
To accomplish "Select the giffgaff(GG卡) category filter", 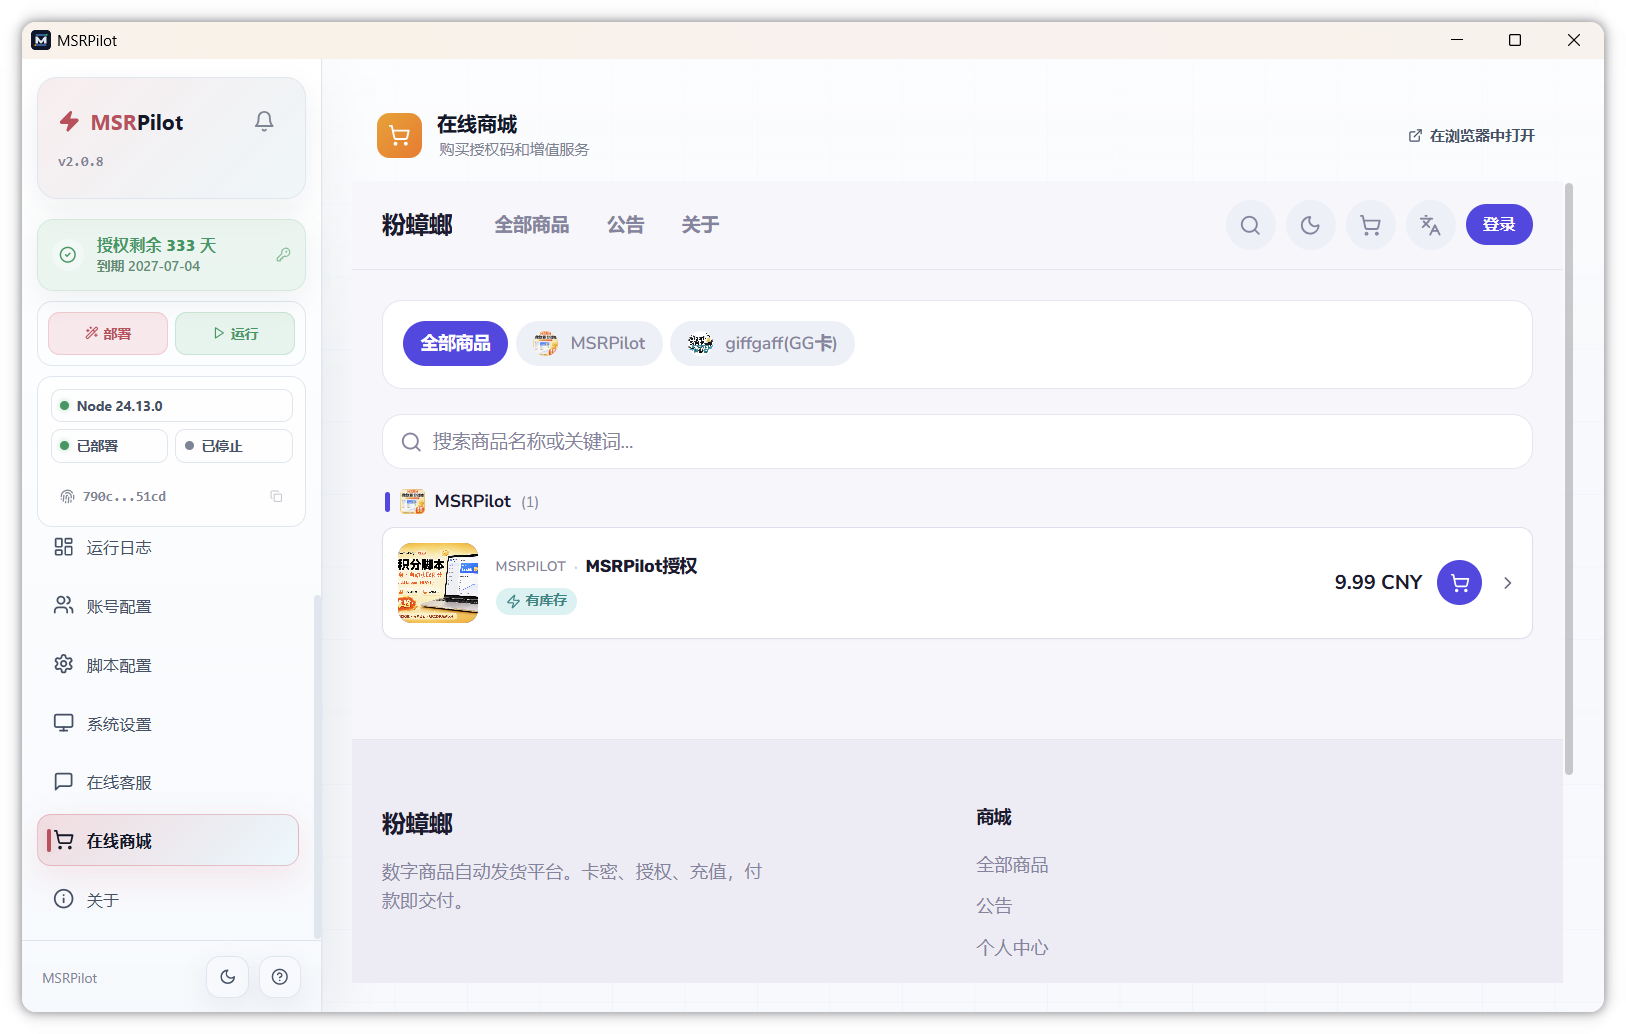I will coord(762,343).
